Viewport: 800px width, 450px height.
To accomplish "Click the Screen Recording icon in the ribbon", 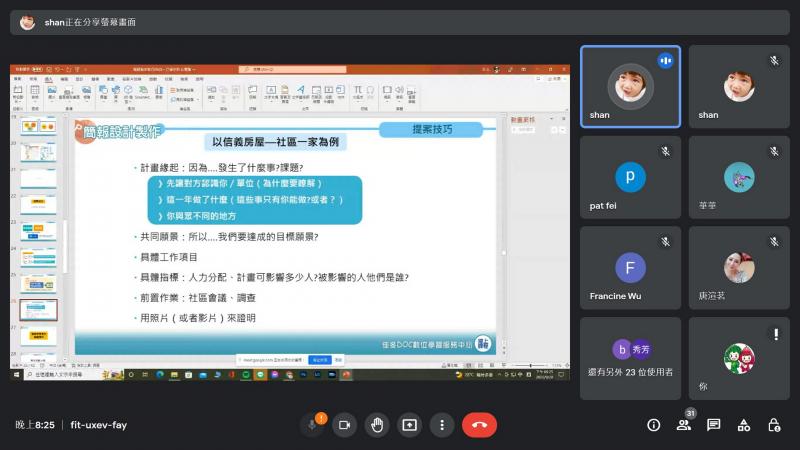I will point(411,94).
